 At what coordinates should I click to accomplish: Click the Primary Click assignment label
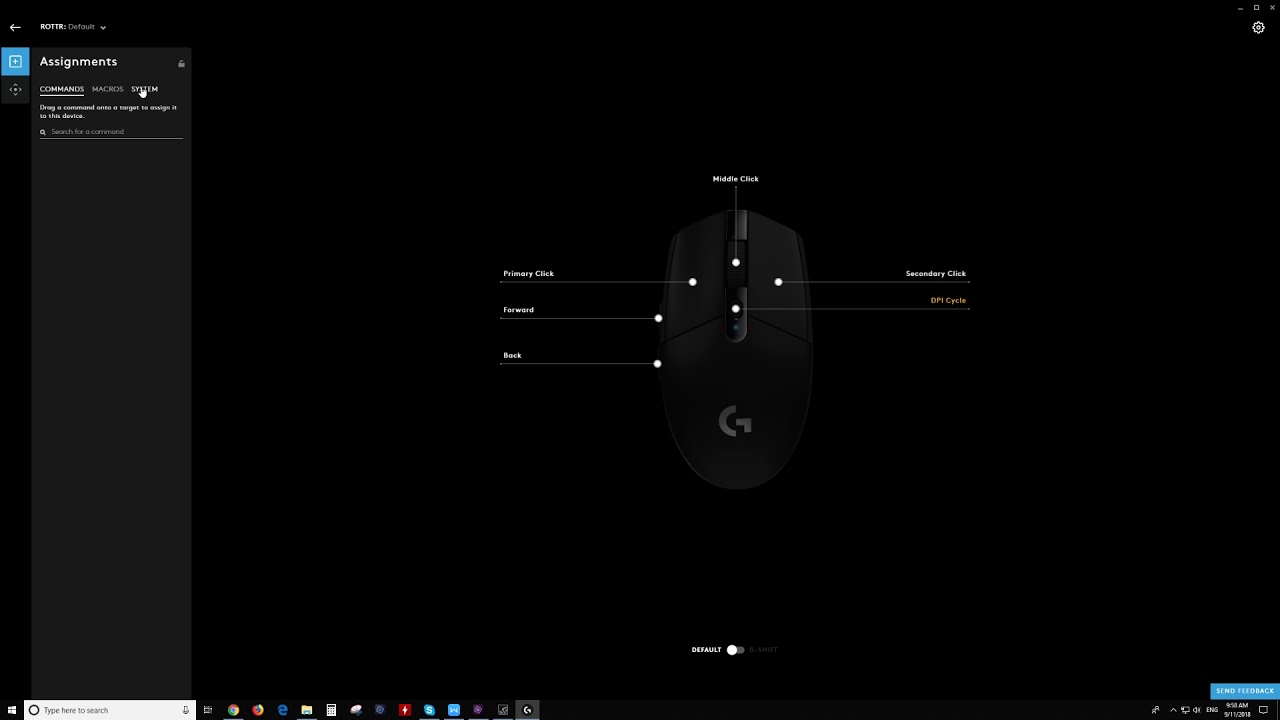(529, 273)
